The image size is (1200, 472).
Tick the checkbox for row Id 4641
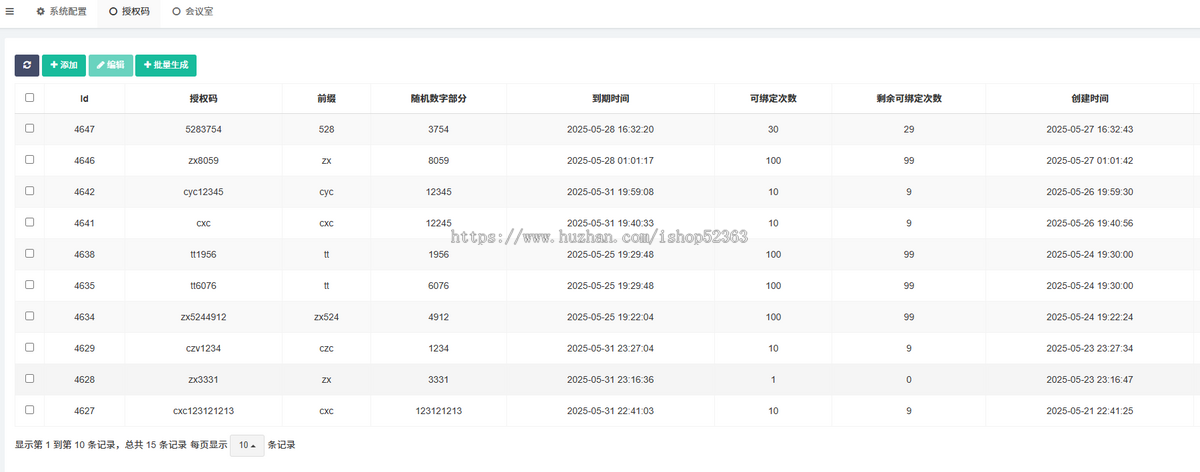point(29,222)
